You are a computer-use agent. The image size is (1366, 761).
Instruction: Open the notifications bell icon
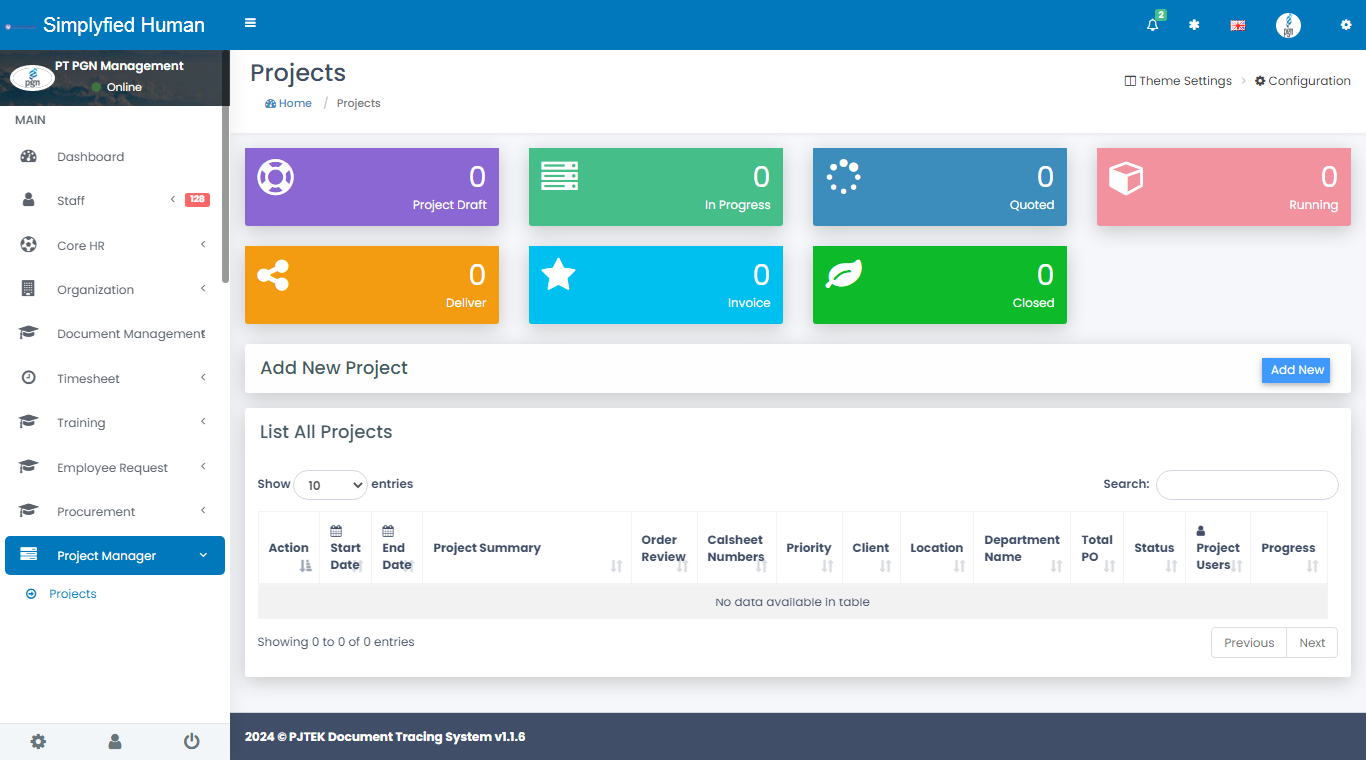coord(1153,25)
